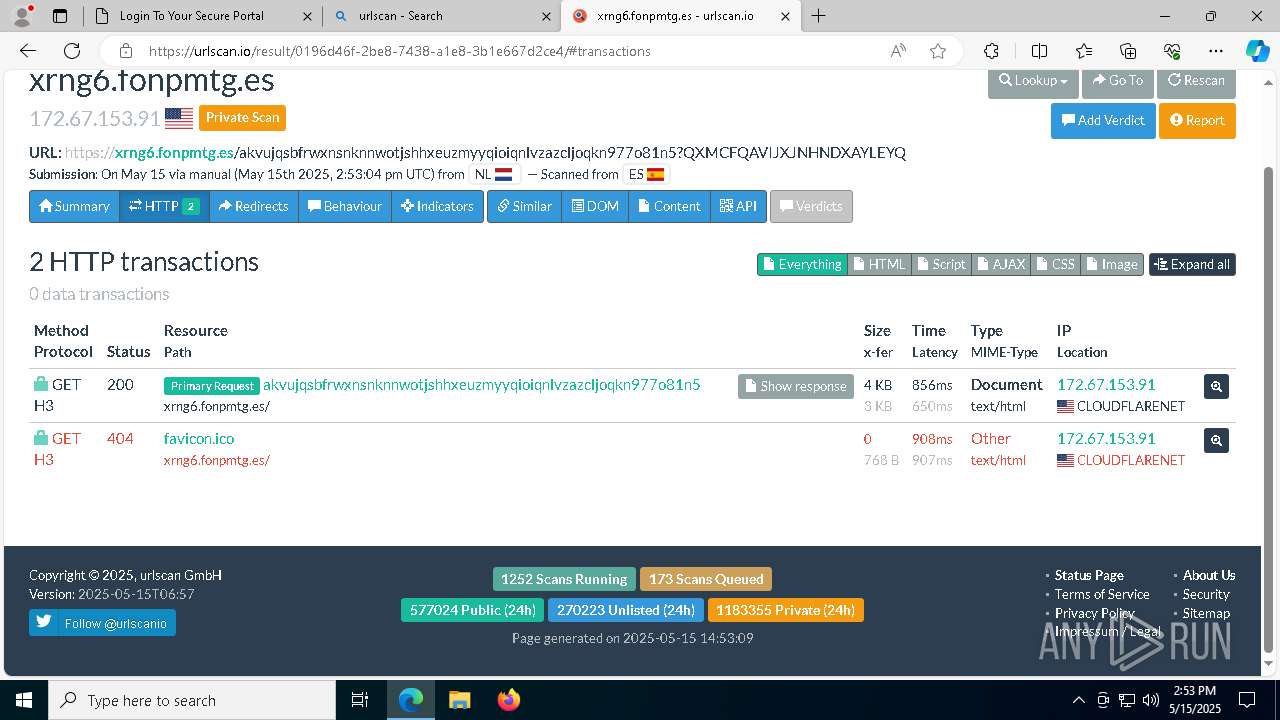1280x720 pixels.
Task: Toggle the Split screen icon
Action: [x=1039, y=51]
